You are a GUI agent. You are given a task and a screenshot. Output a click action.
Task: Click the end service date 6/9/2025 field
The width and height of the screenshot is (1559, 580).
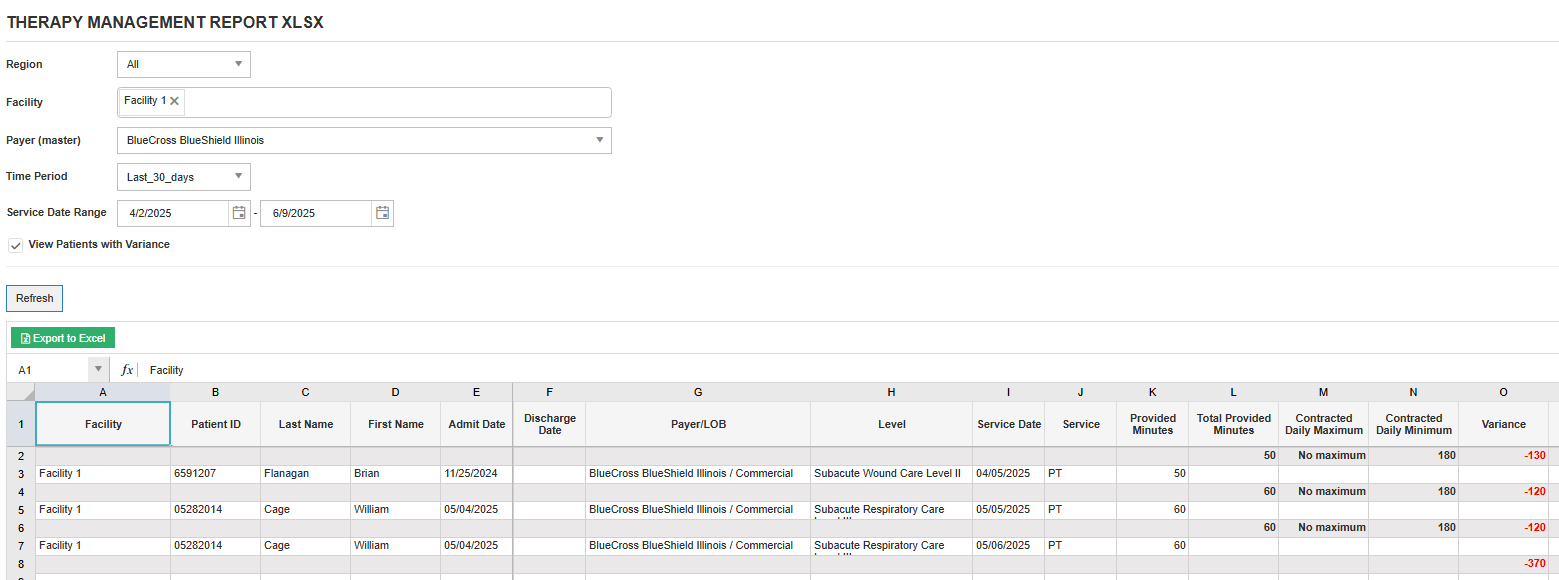coord(316,213)
